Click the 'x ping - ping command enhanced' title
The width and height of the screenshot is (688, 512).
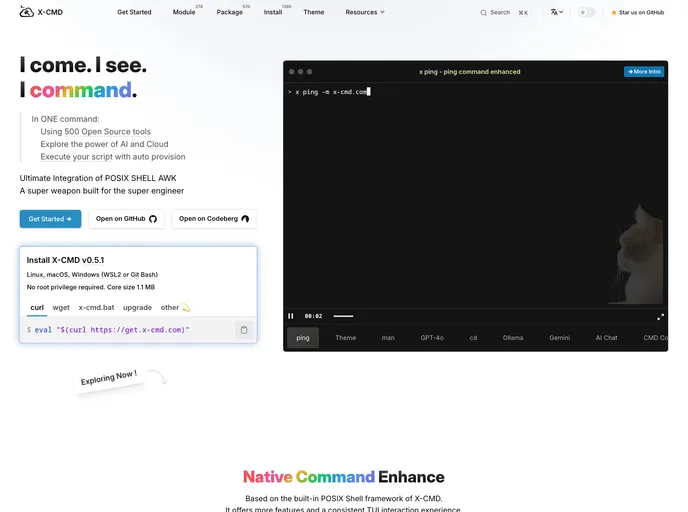[469, 72]
